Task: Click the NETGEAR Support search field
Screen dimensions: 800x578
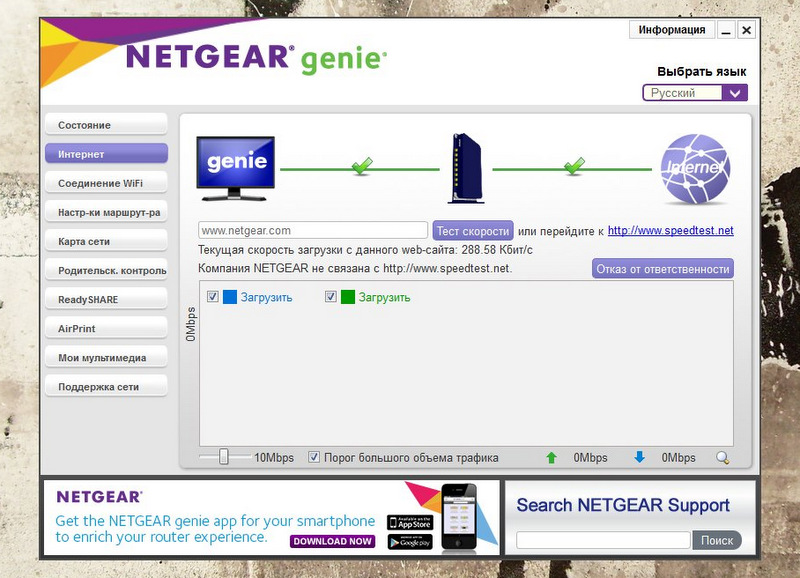Action: tap(604, 540)
